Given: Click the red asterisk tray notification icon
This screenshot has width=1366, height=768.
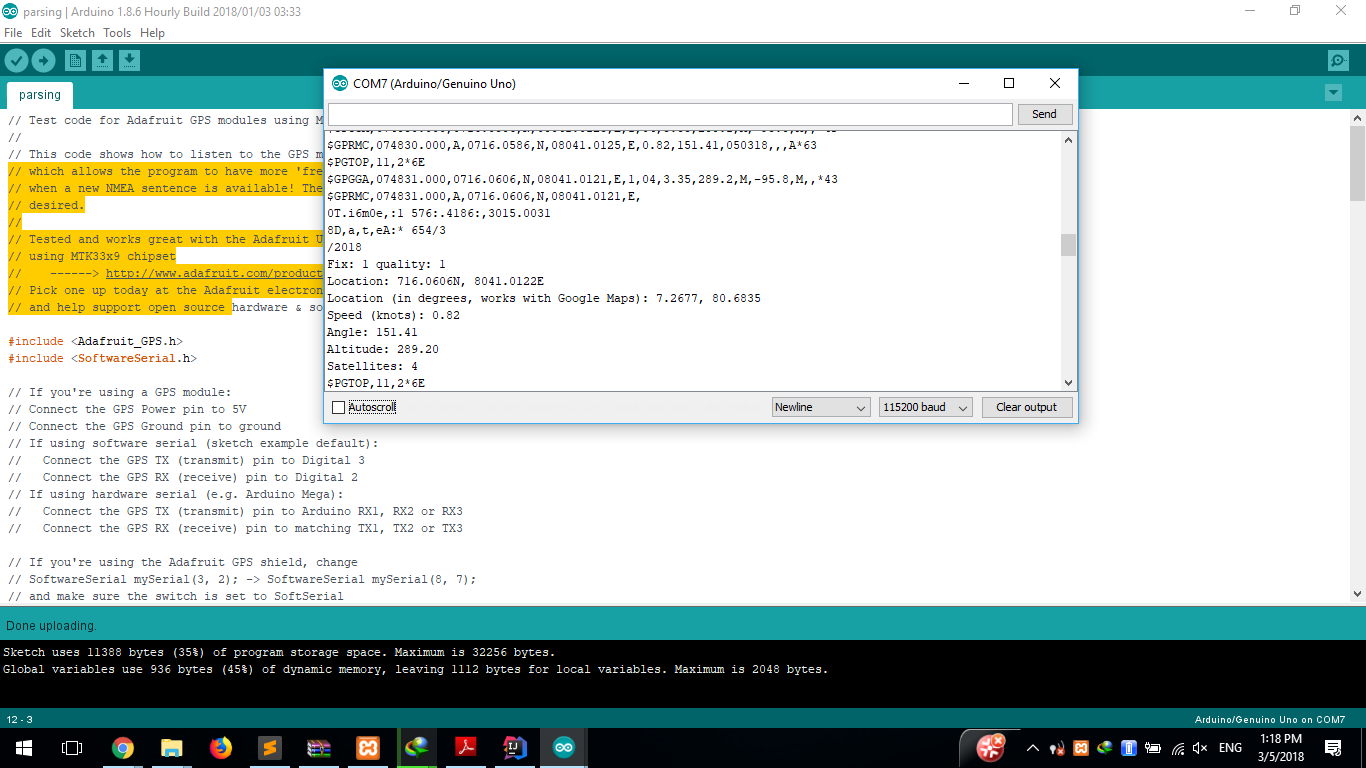Looking at the screenshot, I should tap(990, 747).
